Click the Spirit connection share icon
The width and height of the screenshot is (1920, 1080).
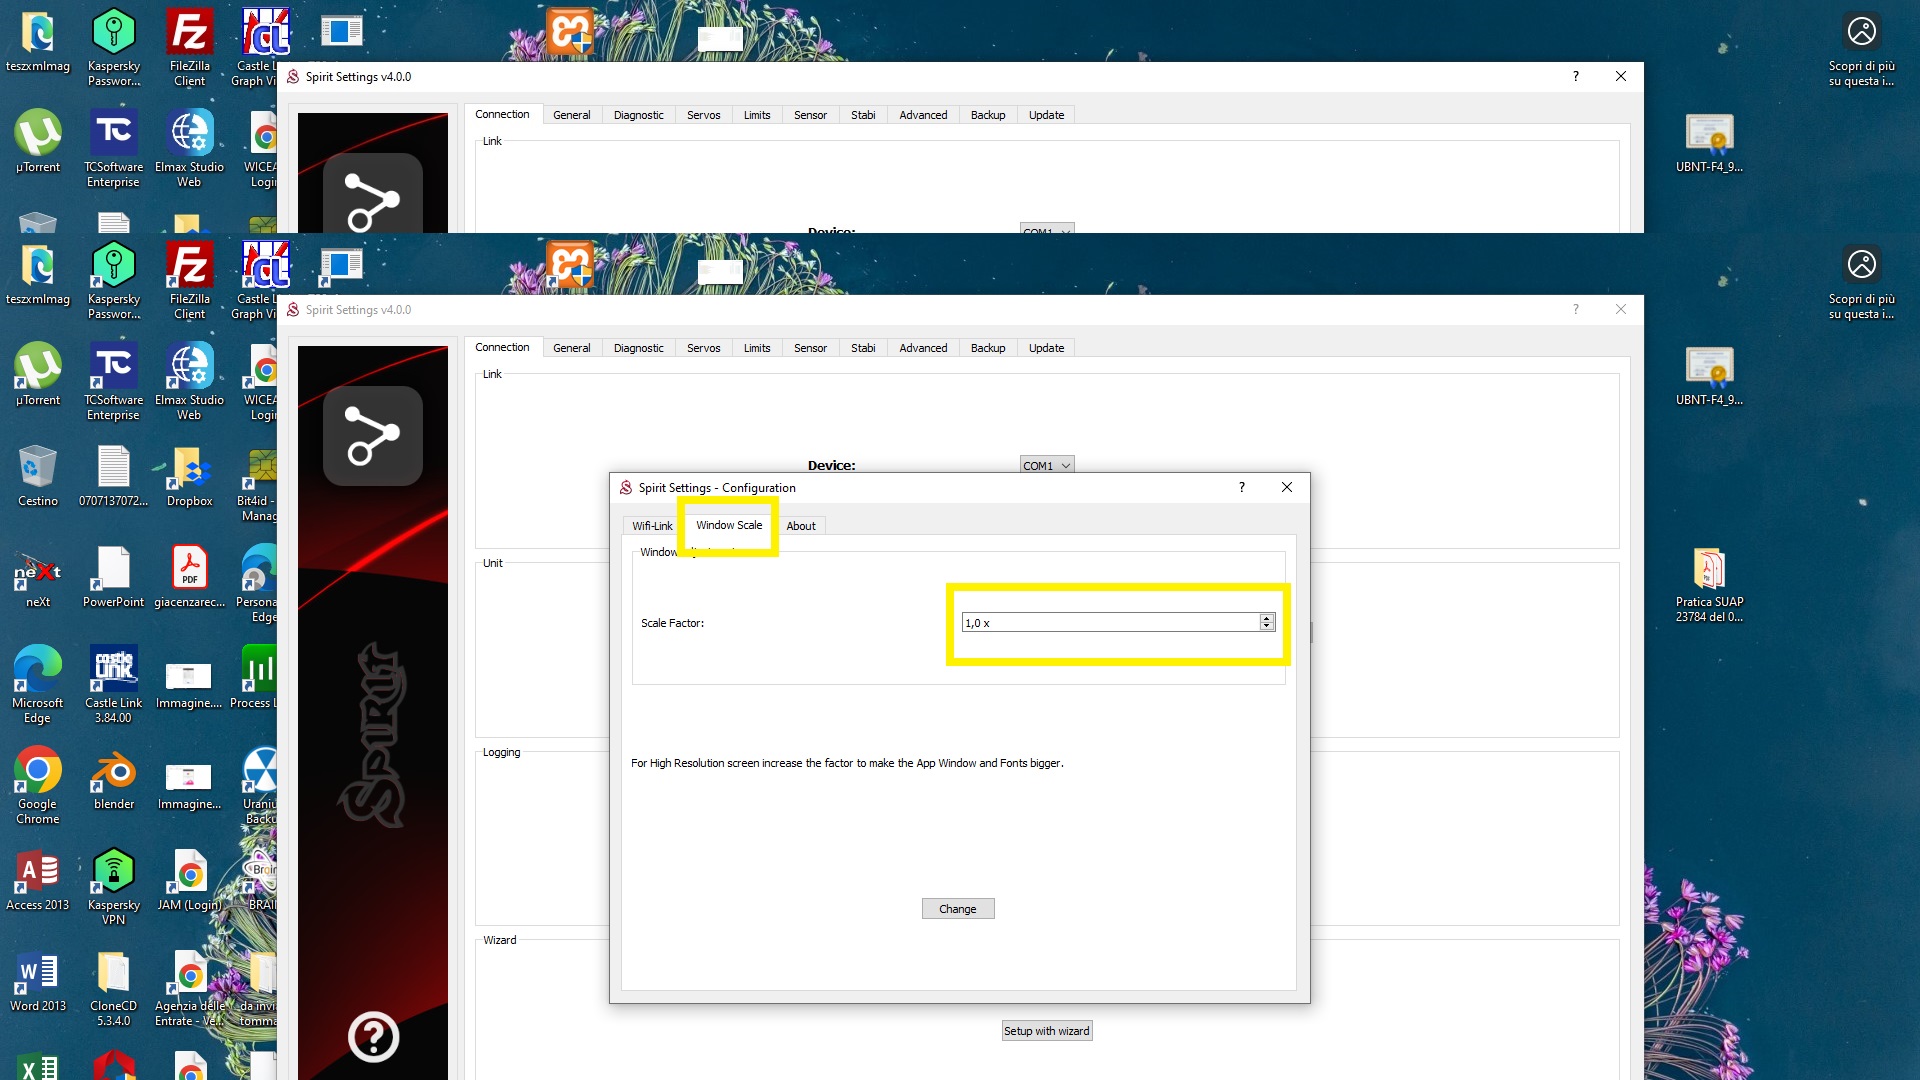[372, 436]
